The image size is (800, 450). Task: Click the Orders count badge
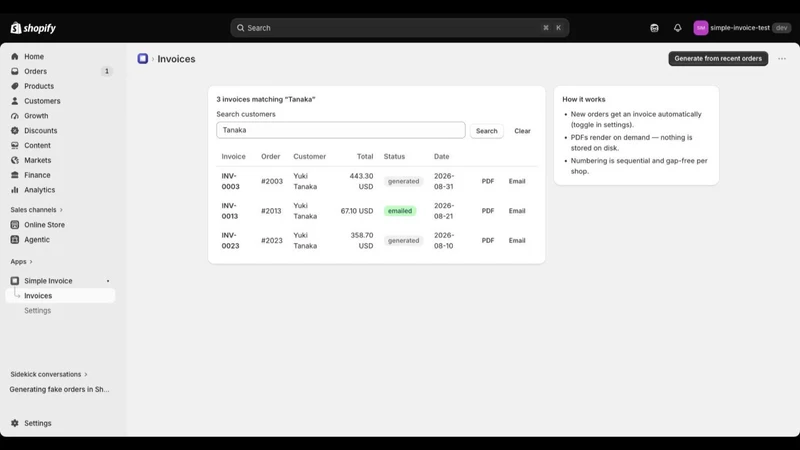107,71
